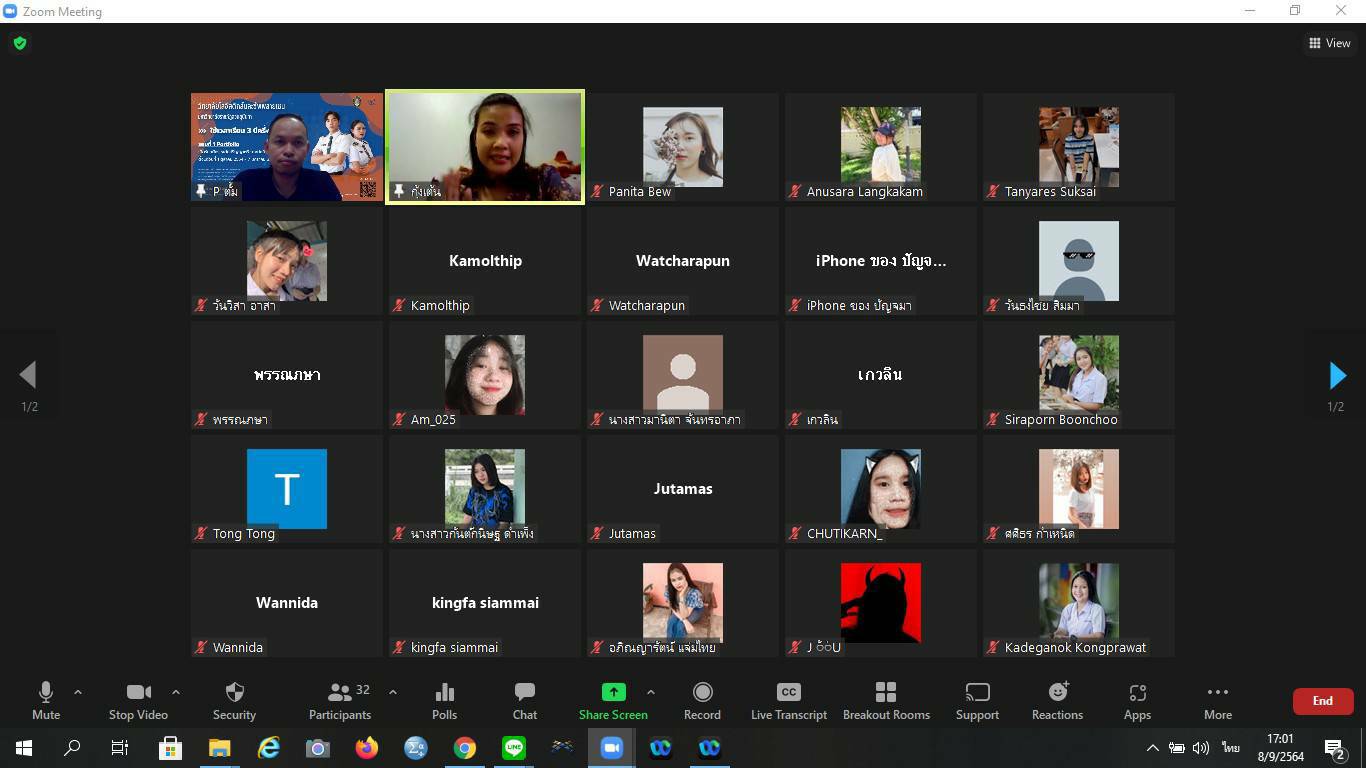The image size is (1366, 768).
Task: Open the Reactions menu
Action: (x=1057, y=700)
